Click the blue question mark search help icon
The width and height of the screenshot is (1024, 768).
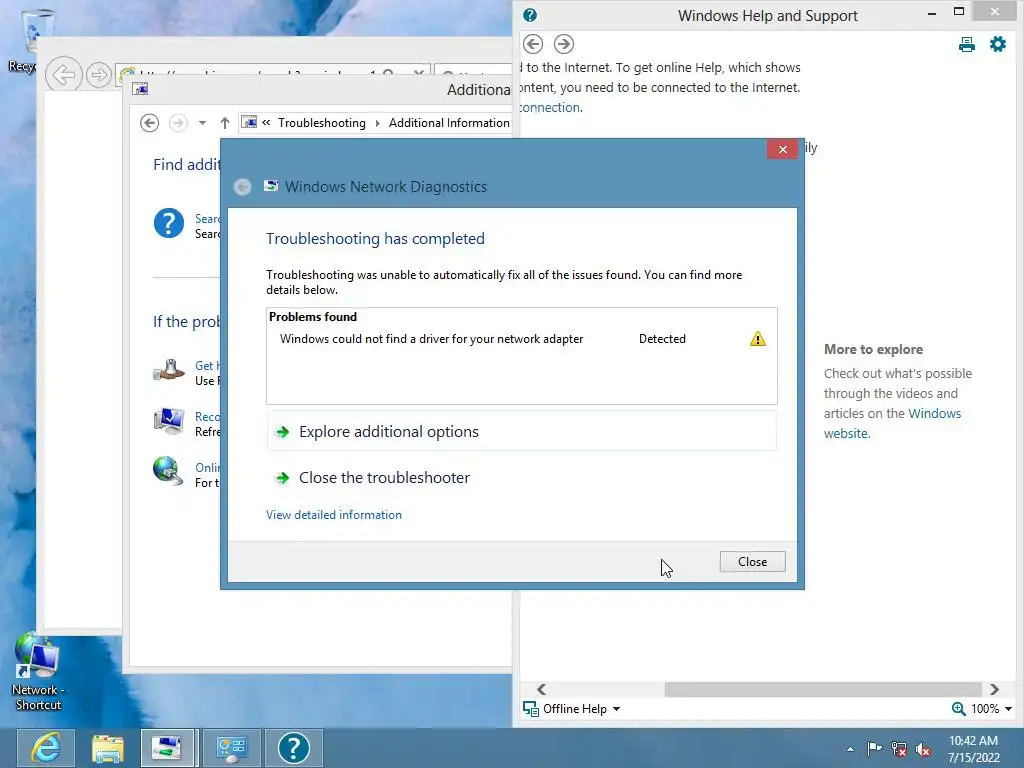tap(168, 223)
